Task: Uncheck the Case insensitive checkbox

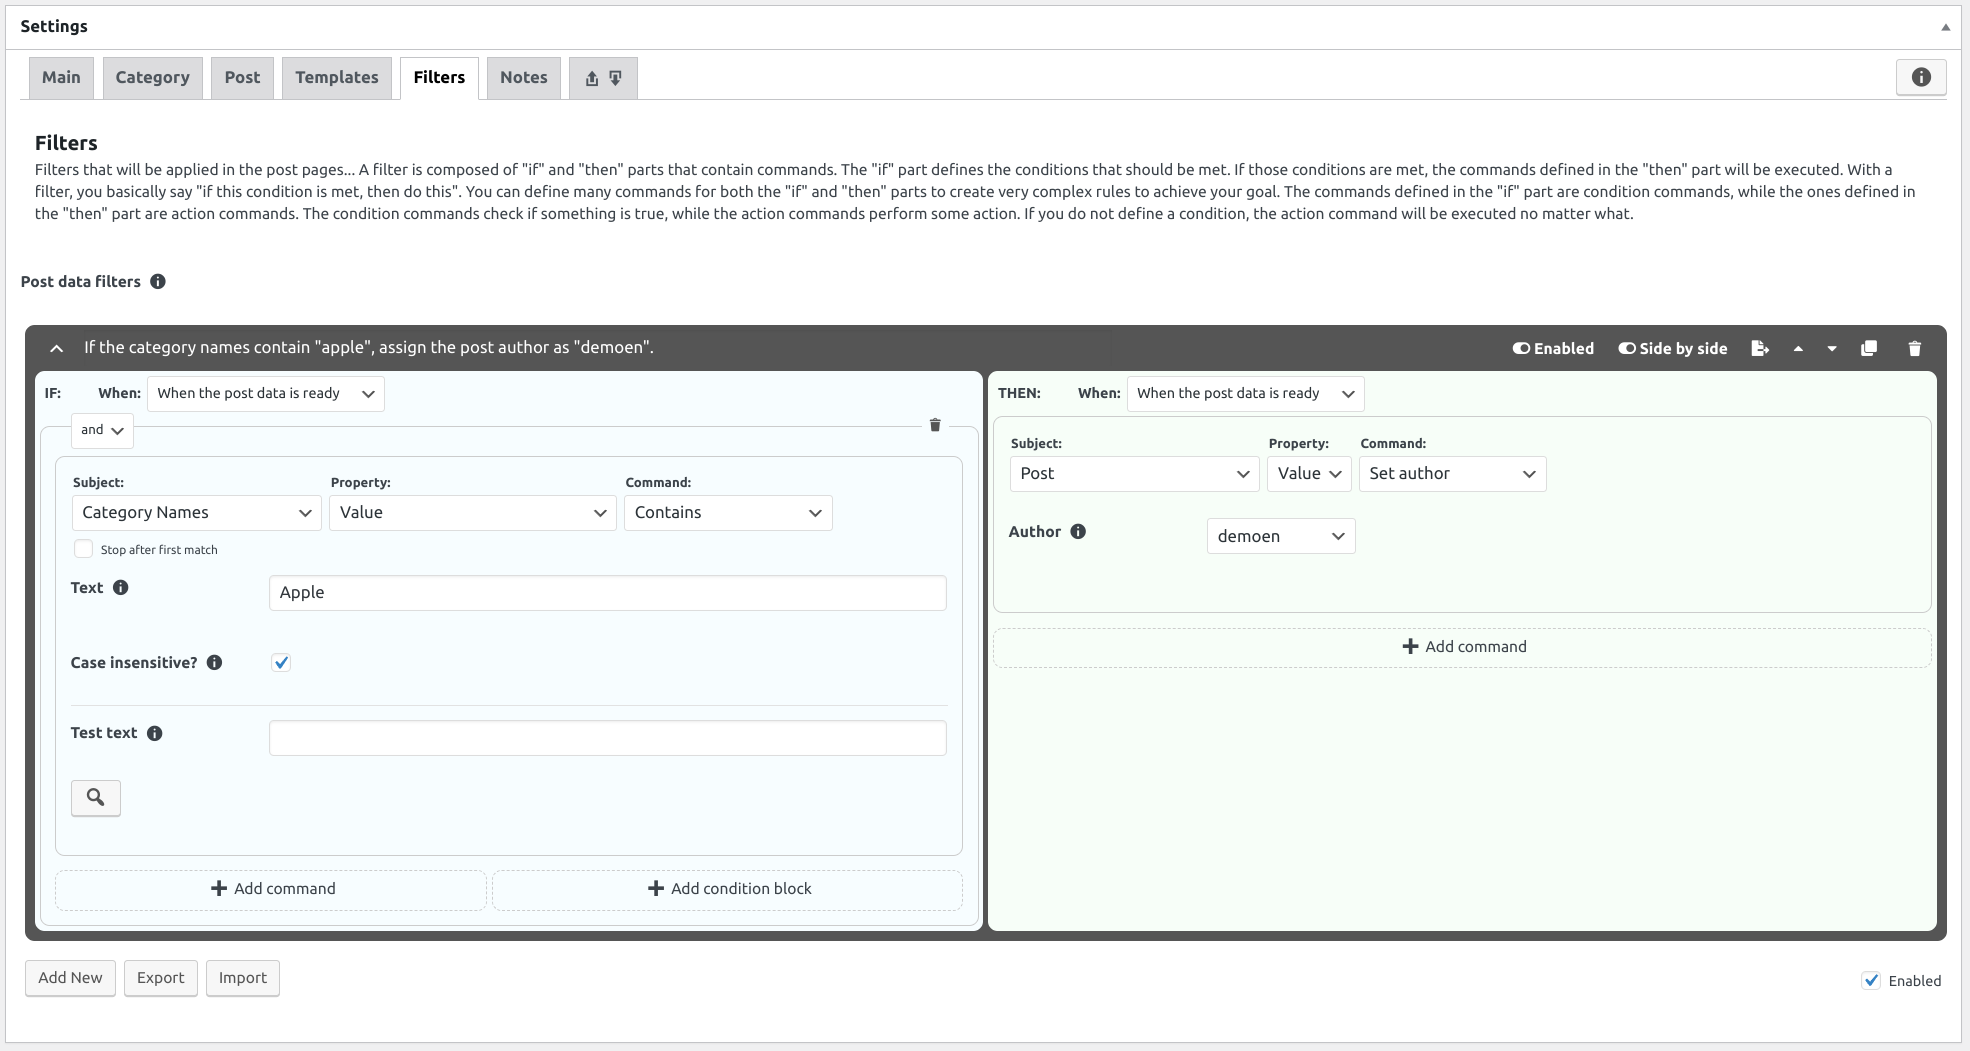Action: (x=281, y=663)
